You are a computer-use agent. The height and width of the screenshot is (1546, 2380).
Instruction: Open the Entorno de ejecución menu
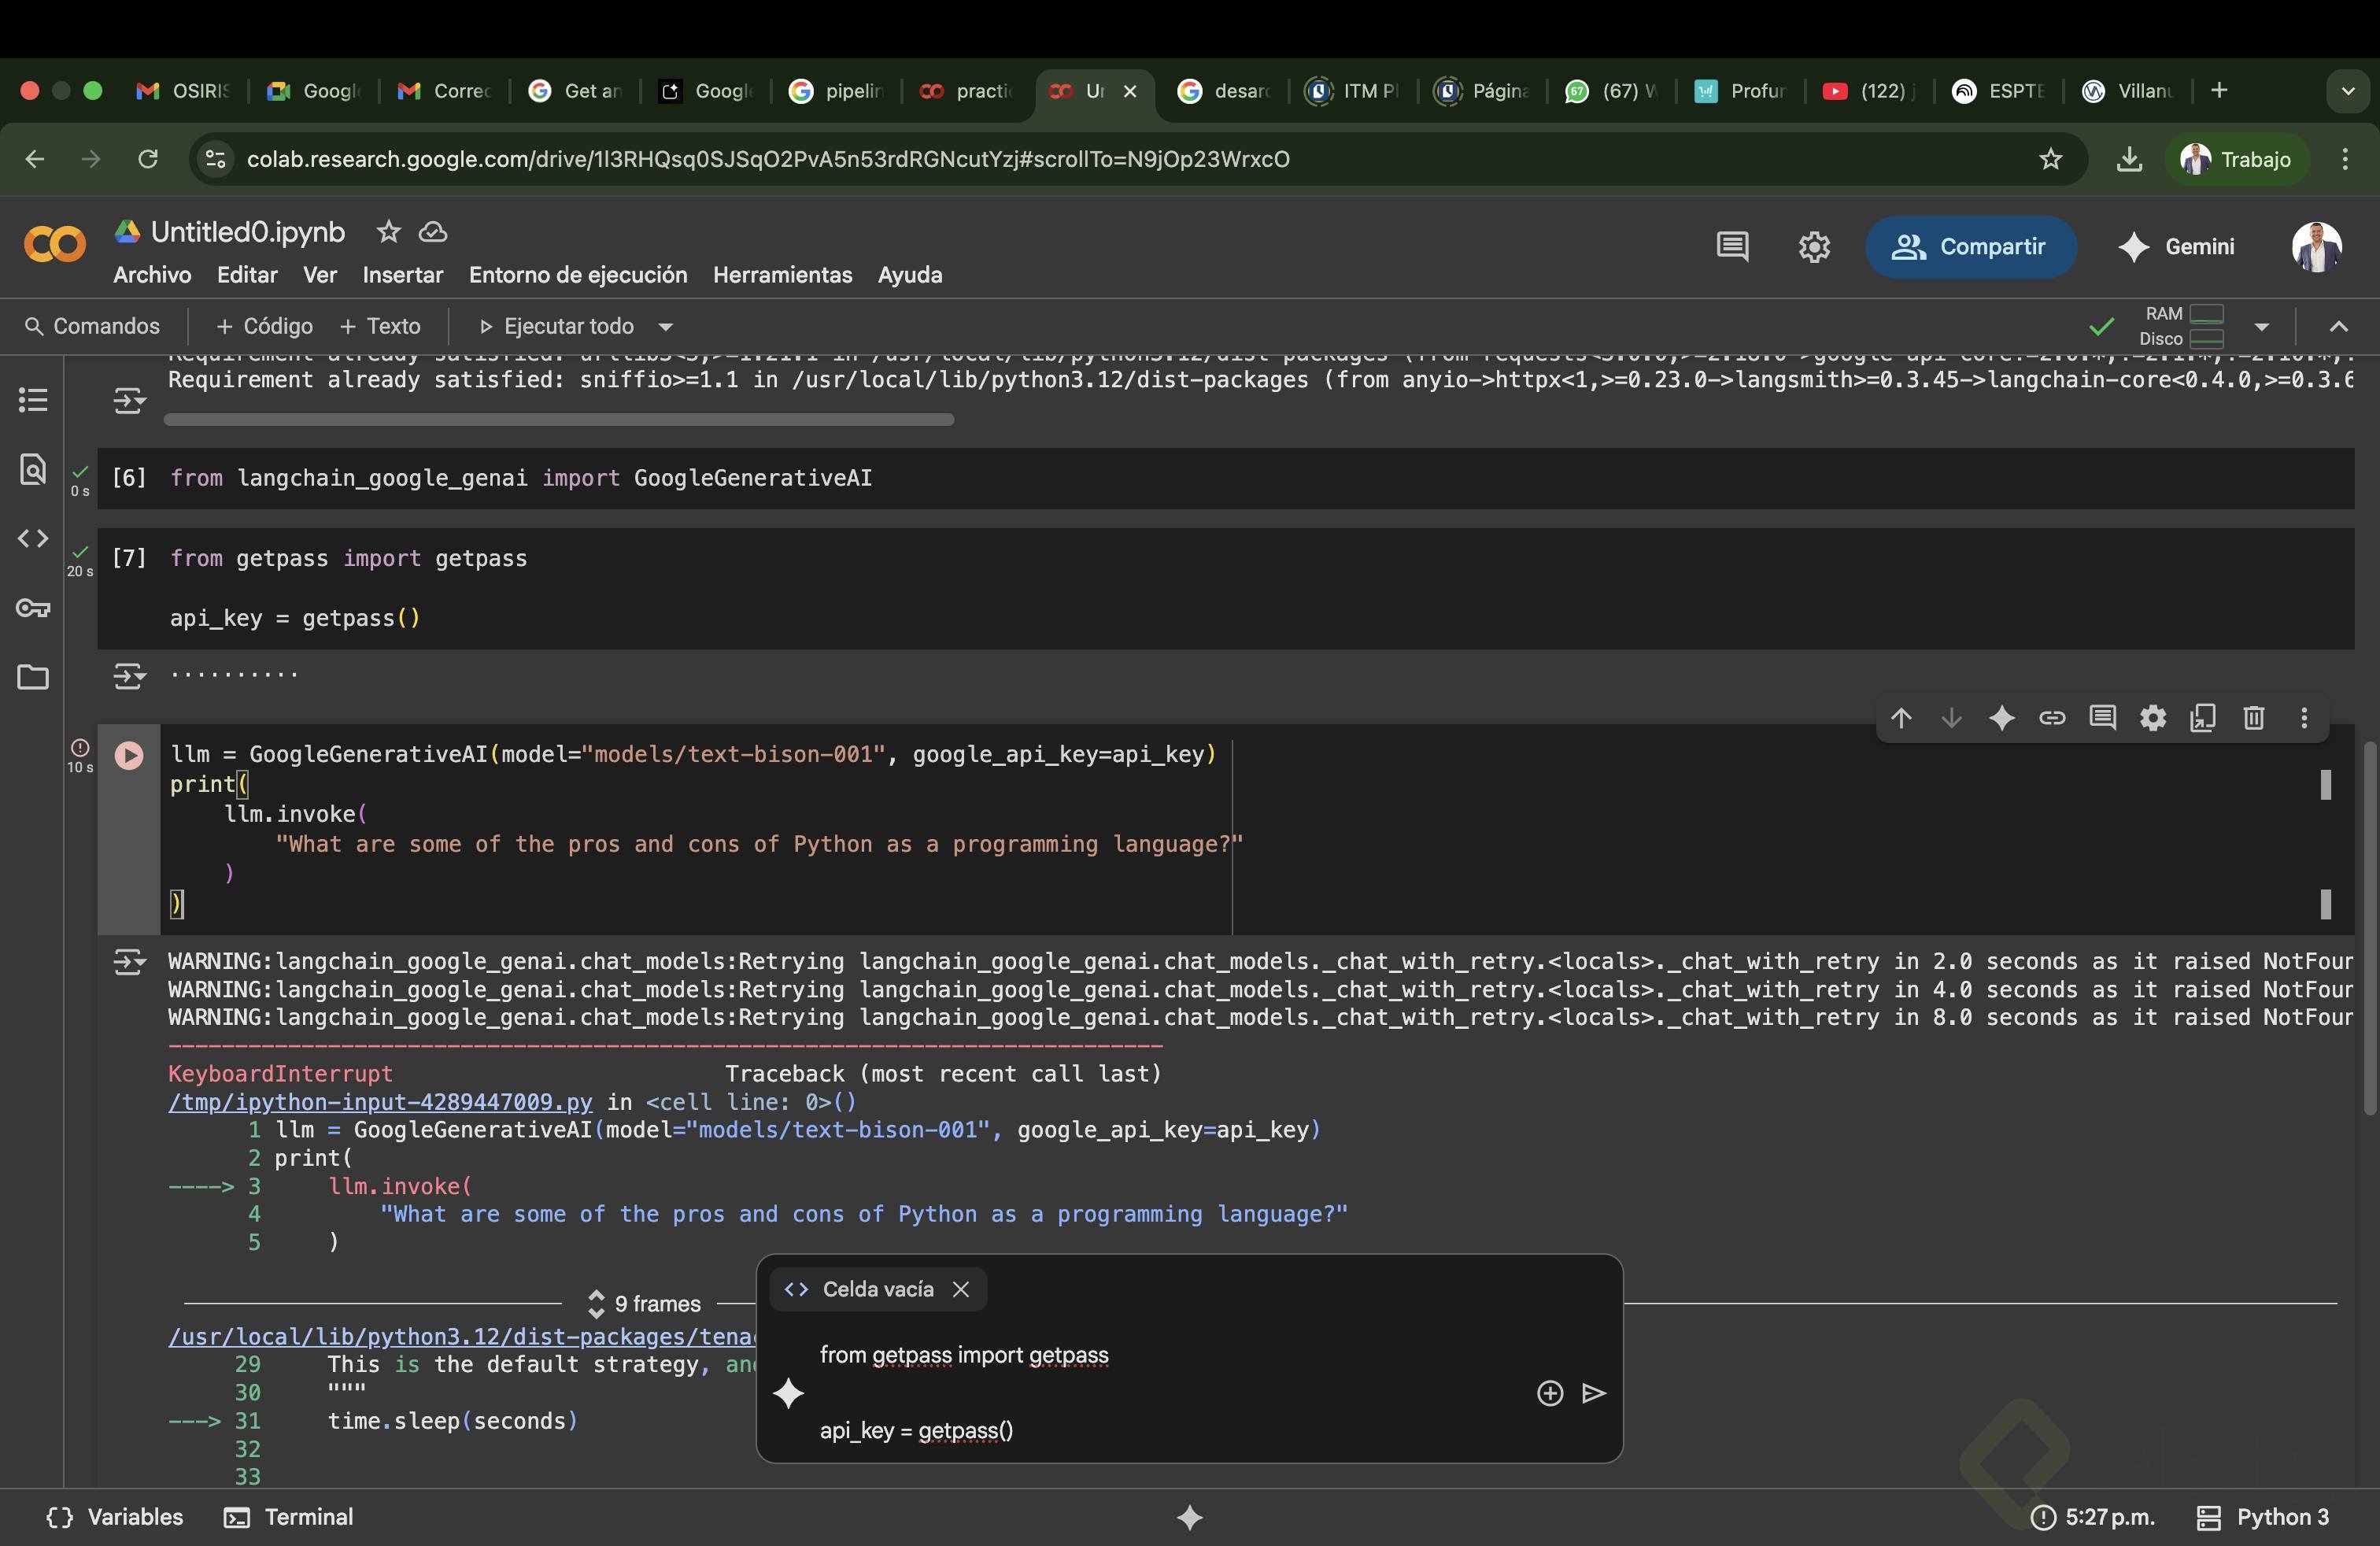[578, 275]
